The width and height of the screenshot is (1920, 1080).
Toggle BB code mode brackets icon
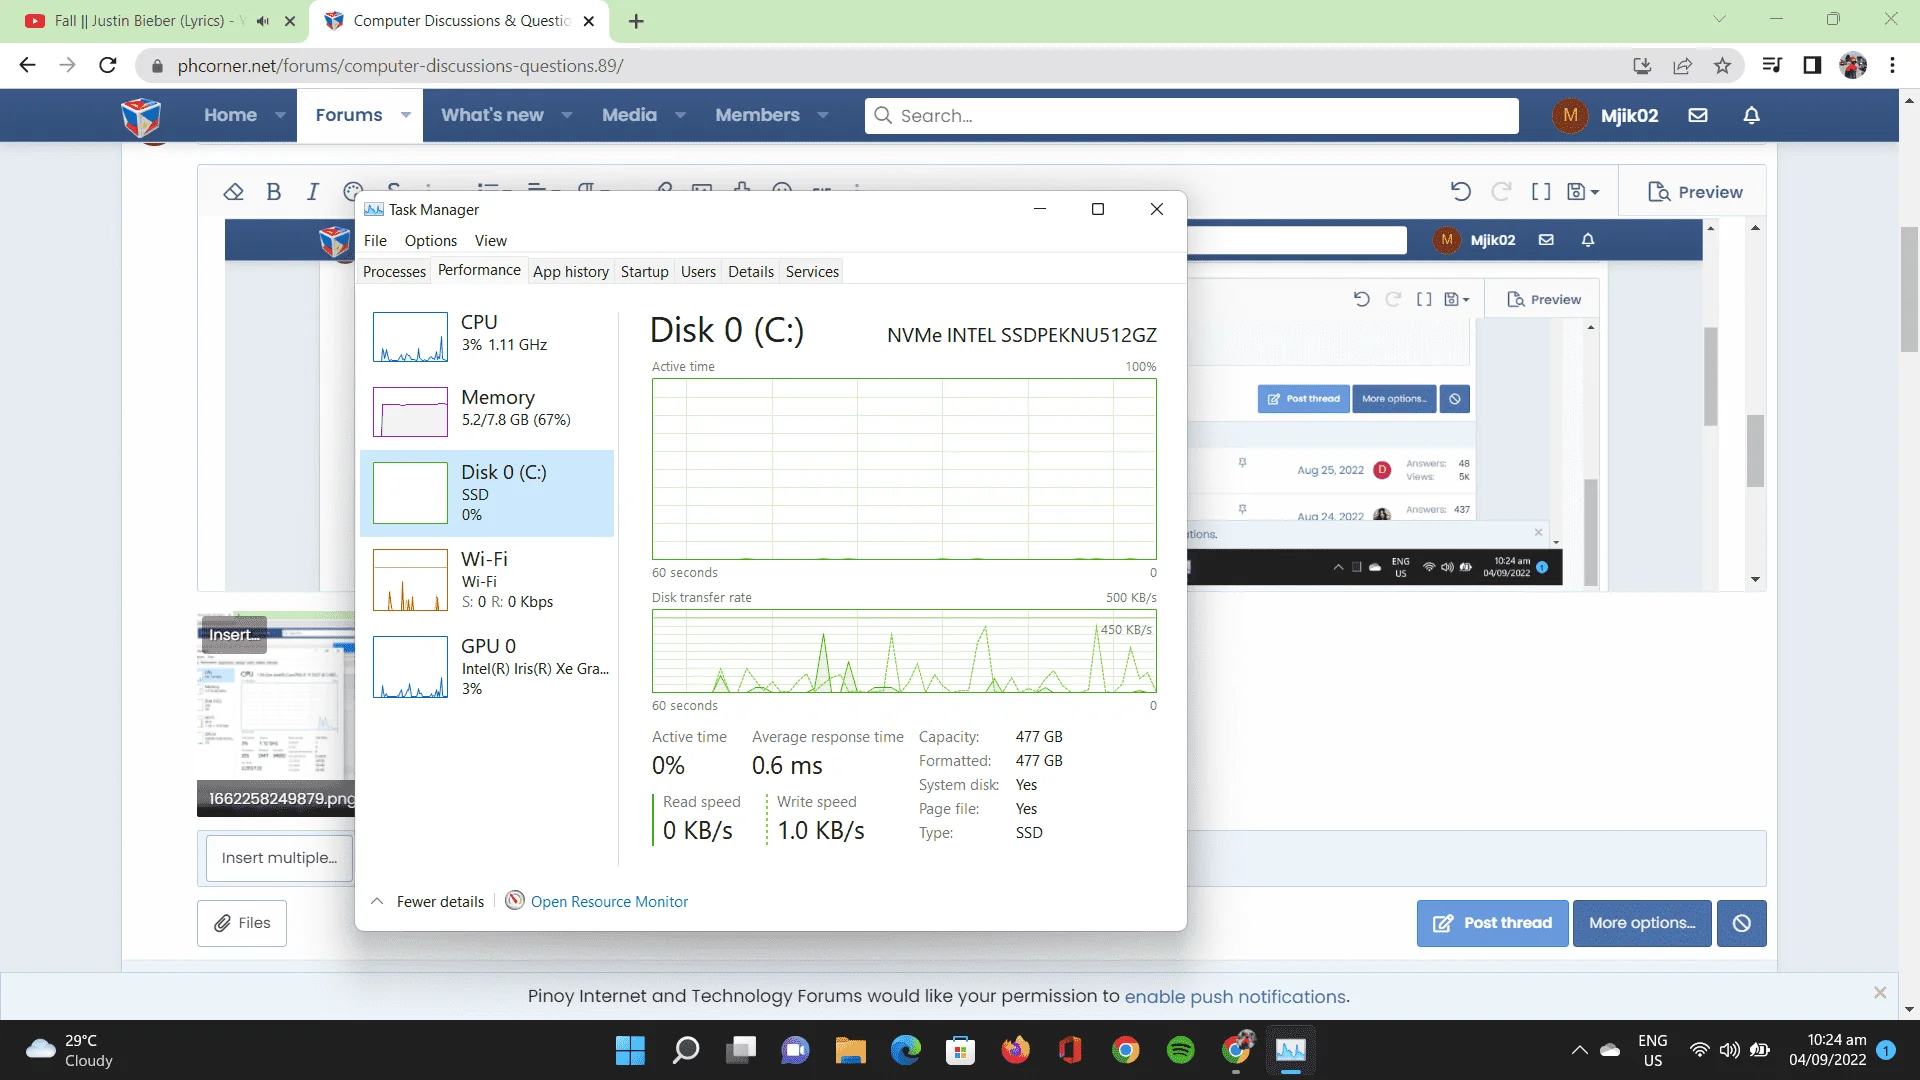[x=1541, y=192]
